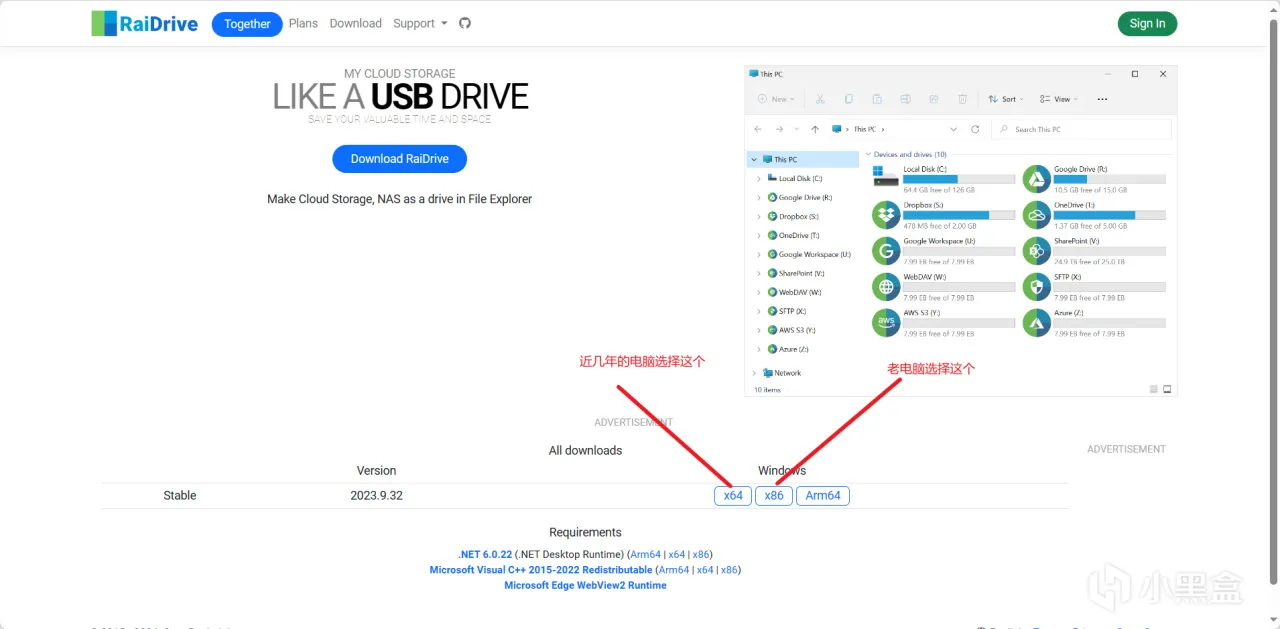1280x629 pixels.
Task: Click the Dropbox (S:) drive icon
Action: [x=886, y=215]
